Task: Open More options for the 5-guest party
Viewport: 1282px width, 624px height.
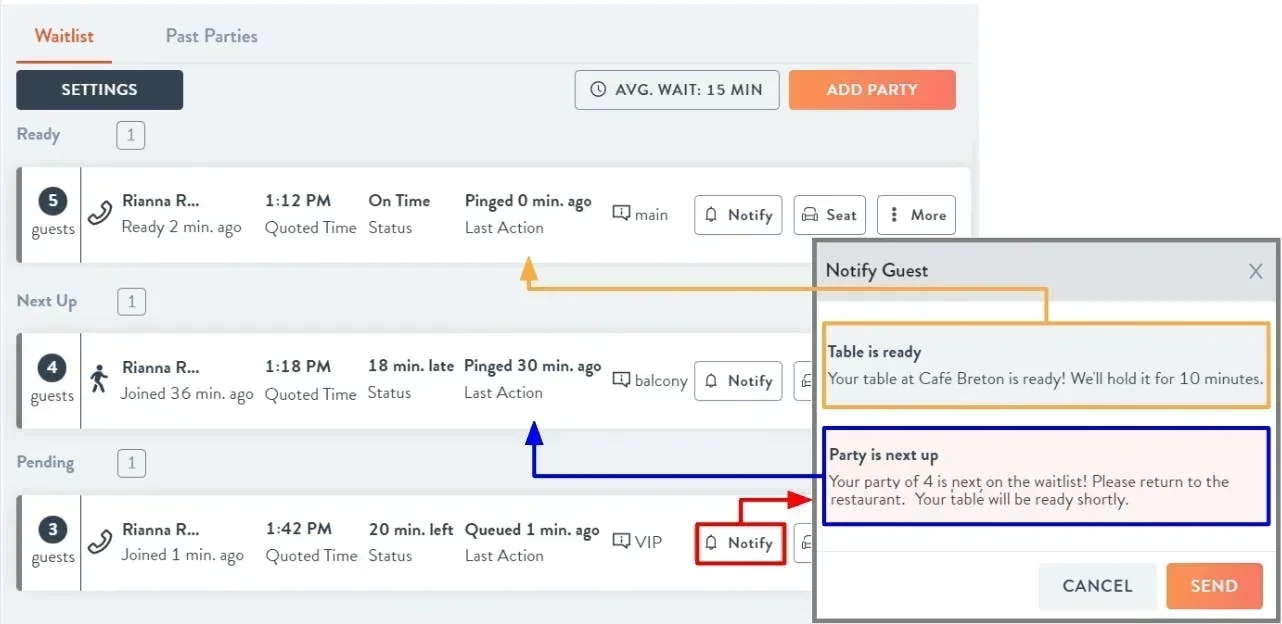Action: coord(916,215)
